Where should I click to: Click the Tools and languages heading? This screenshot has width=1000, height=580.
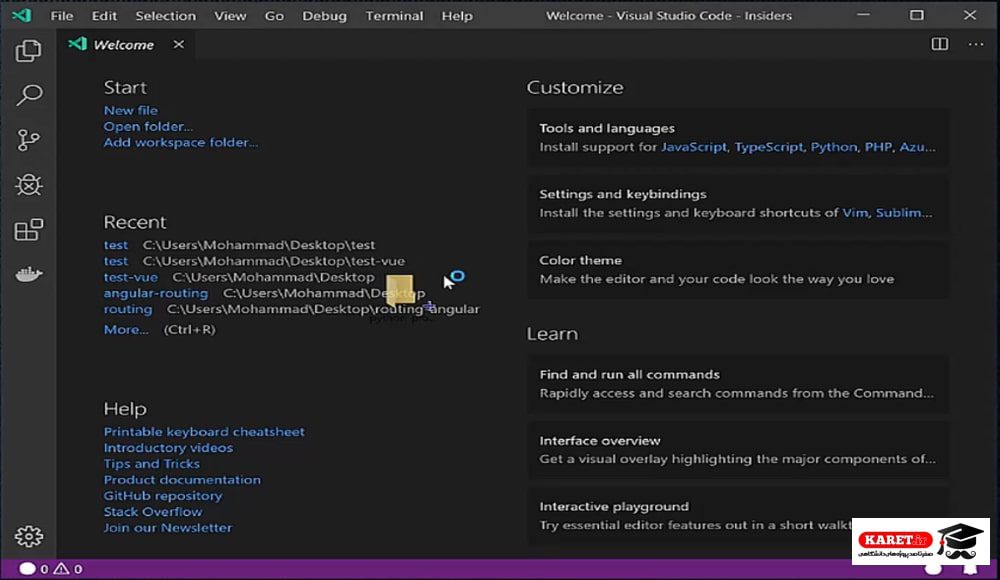click(607, 128)
